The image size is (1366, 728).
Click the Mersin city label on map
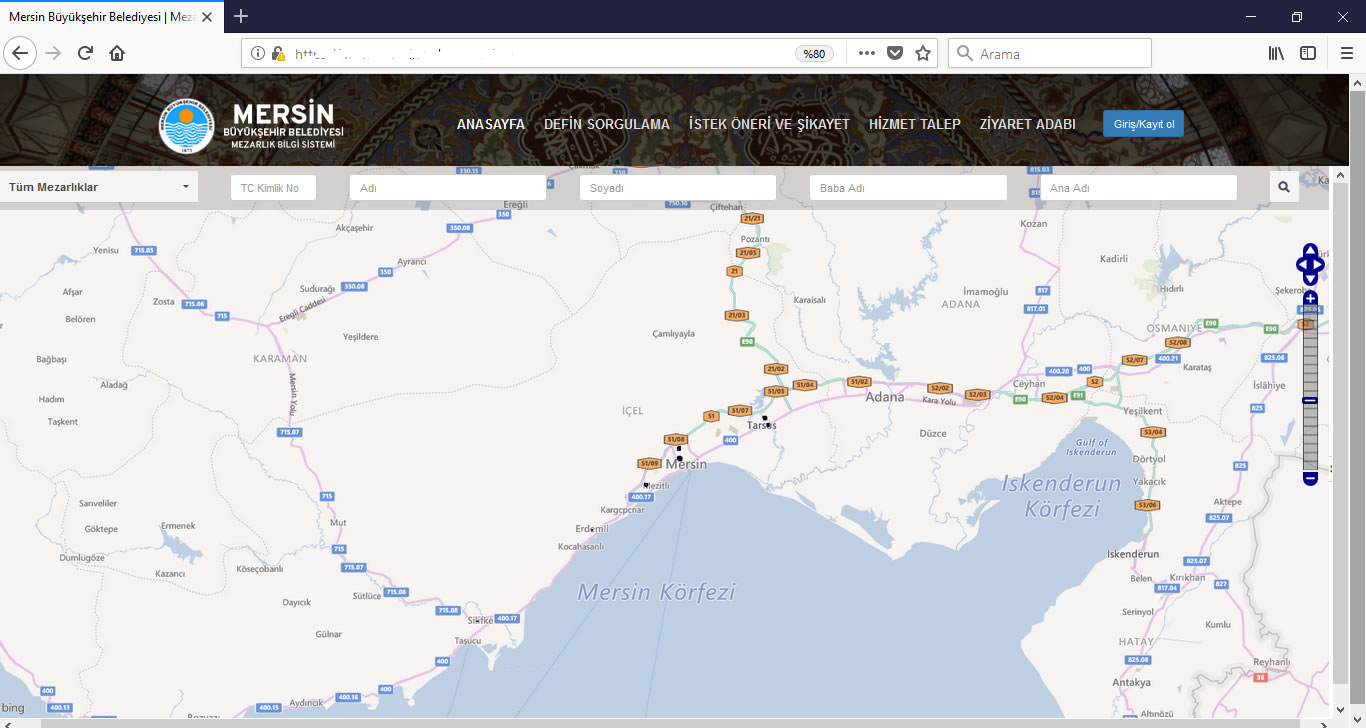pos(686,464)
